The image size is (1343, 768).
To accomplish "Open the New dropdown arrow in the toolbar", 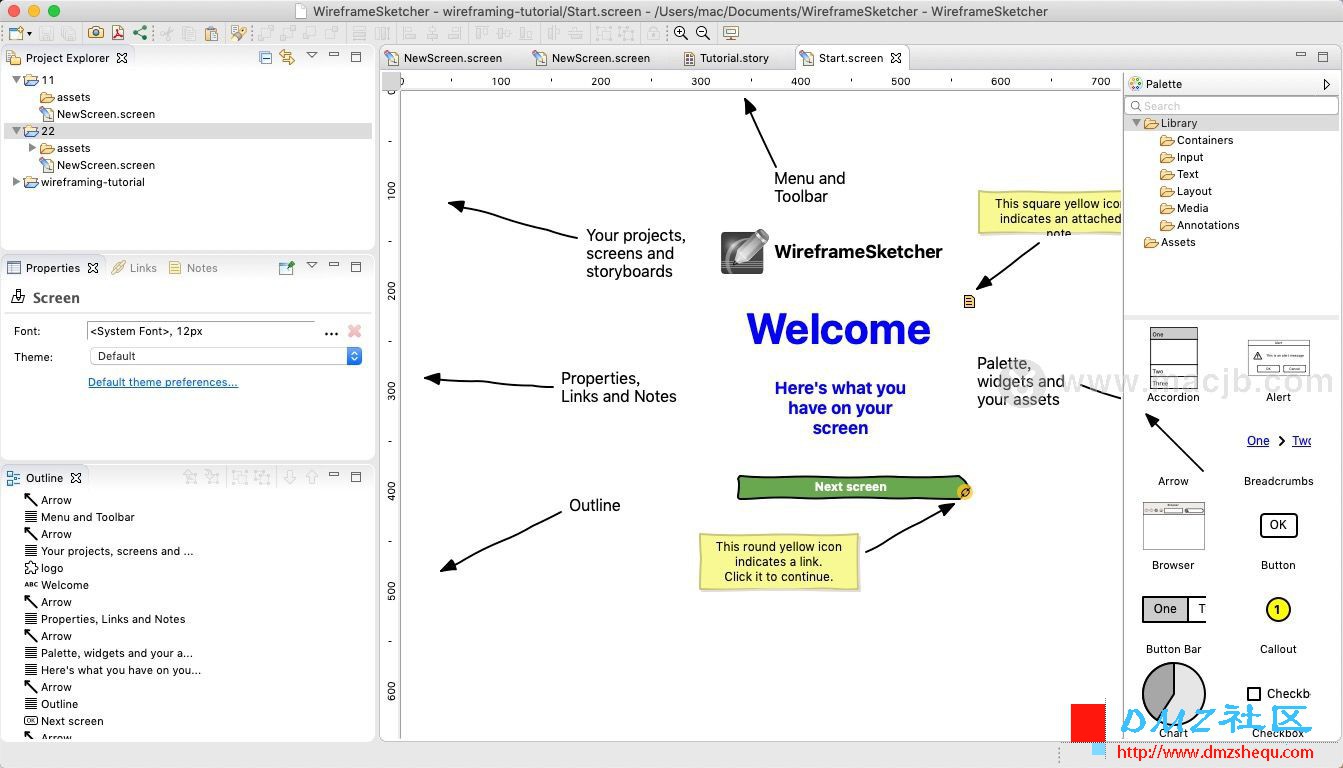I will [29, 34].
